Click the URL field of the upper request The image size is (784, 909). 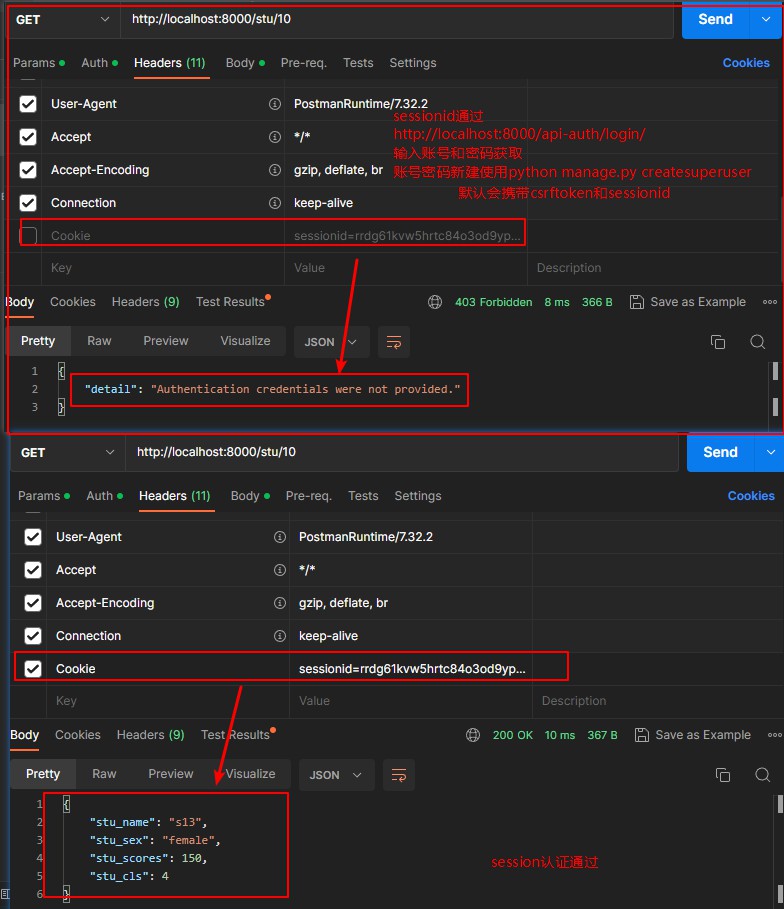(x=397, y=19)
